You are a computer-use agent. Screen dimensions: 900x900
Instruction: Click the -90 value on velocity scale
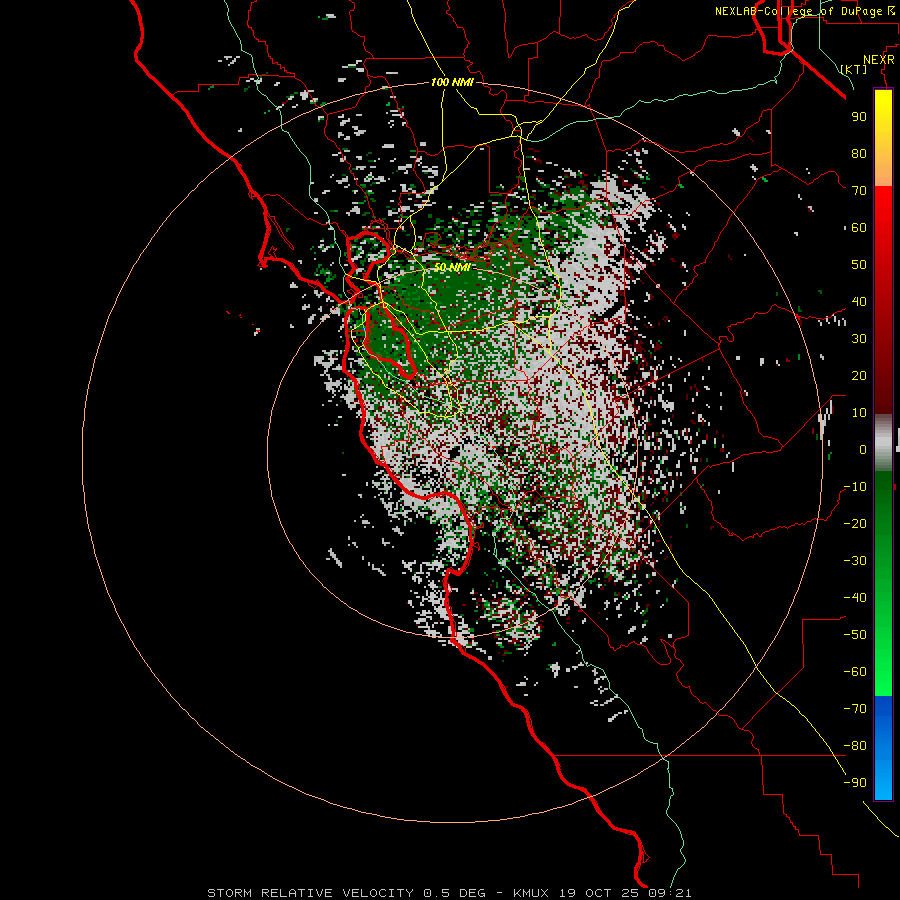855,782
